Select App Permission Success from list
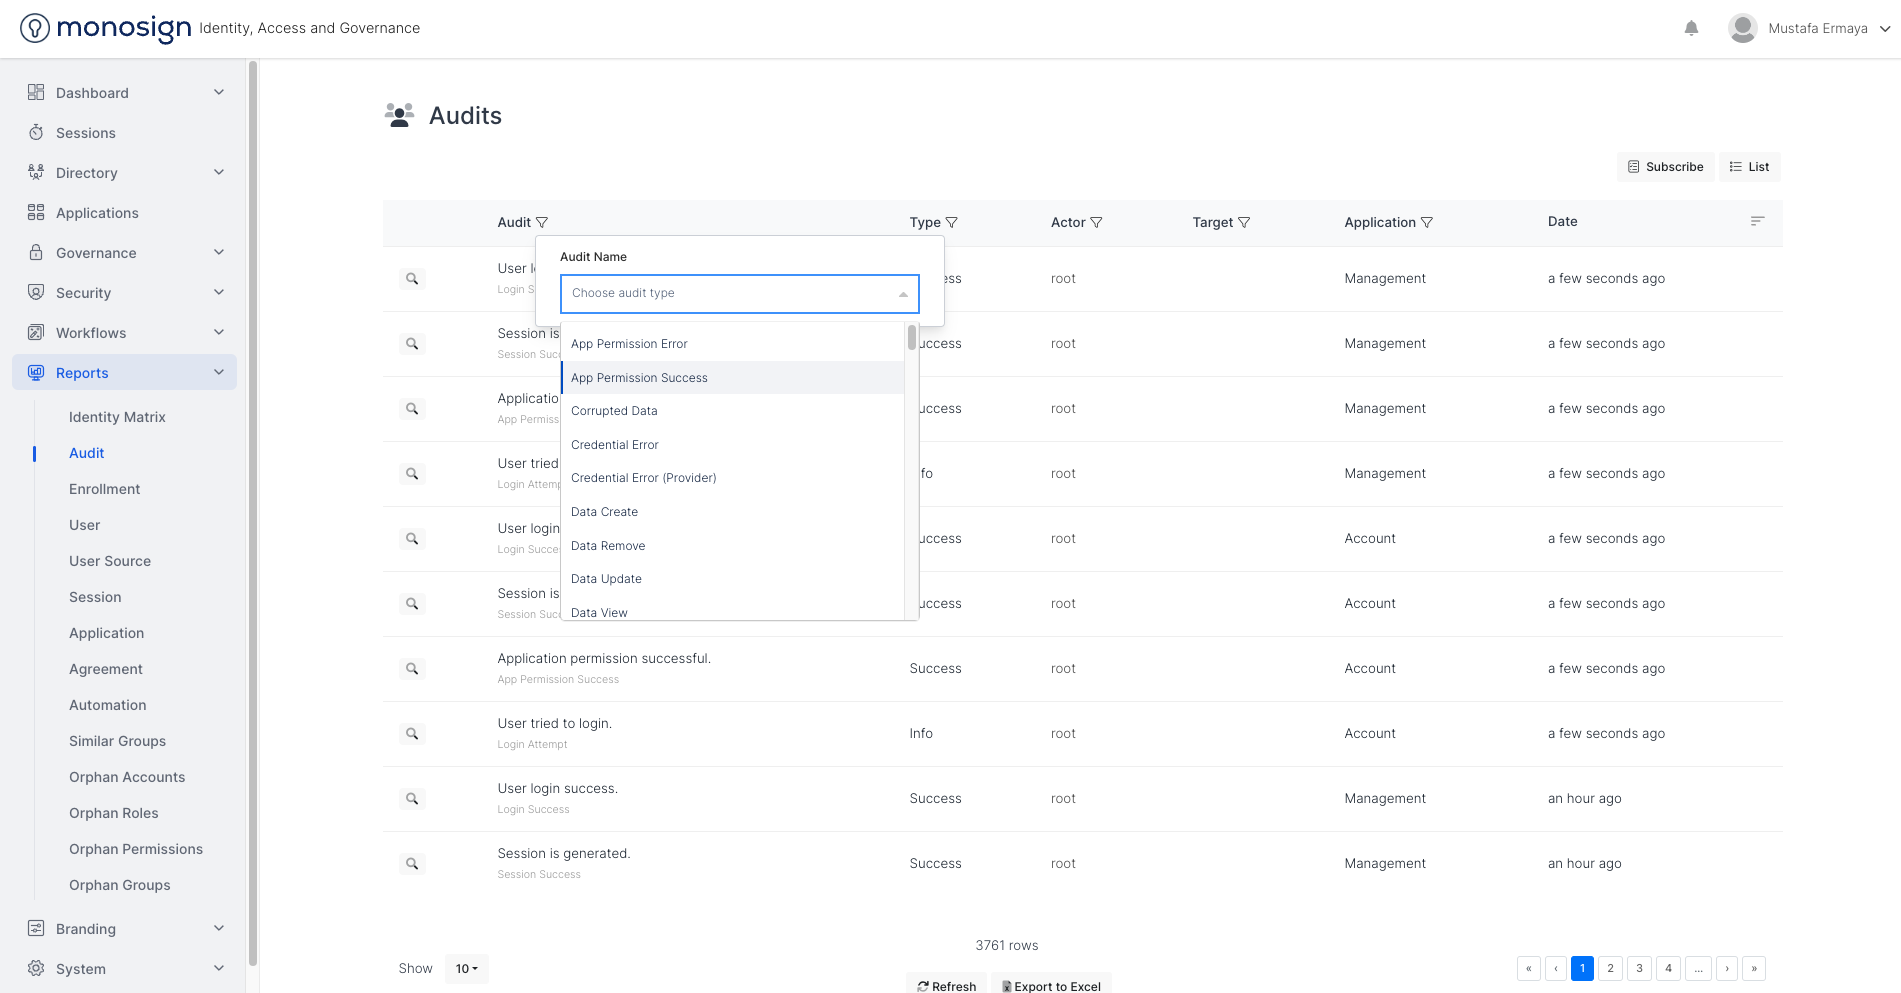Image resolution: width=1901 pixels, height=993 pixels. click(x=639, y=378)
